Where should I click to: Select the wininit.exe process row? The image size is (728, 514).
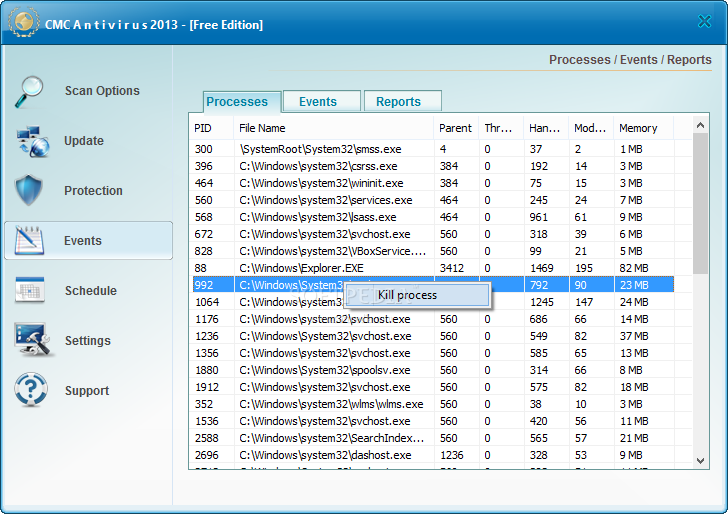(x=432, y=183)
